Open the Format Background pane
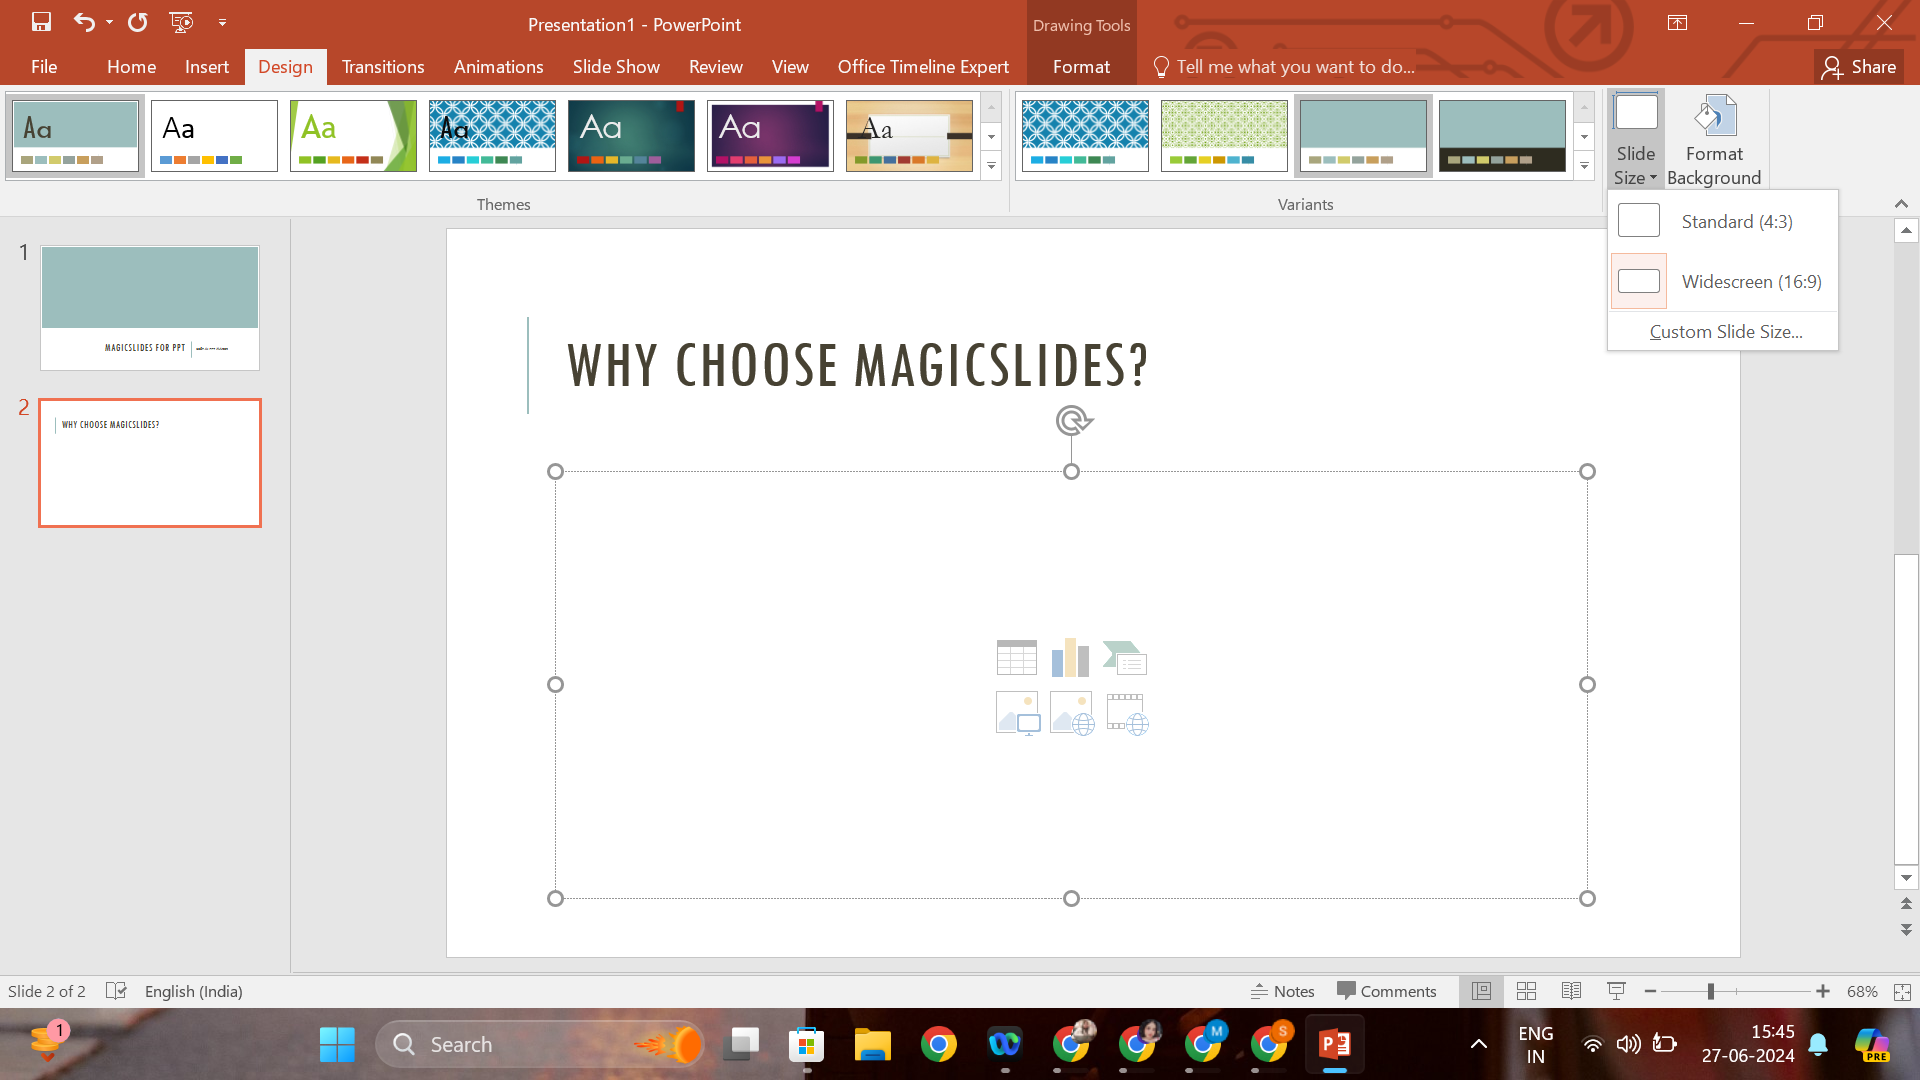The image size is (1920, 1080). tap(1713, 140)
